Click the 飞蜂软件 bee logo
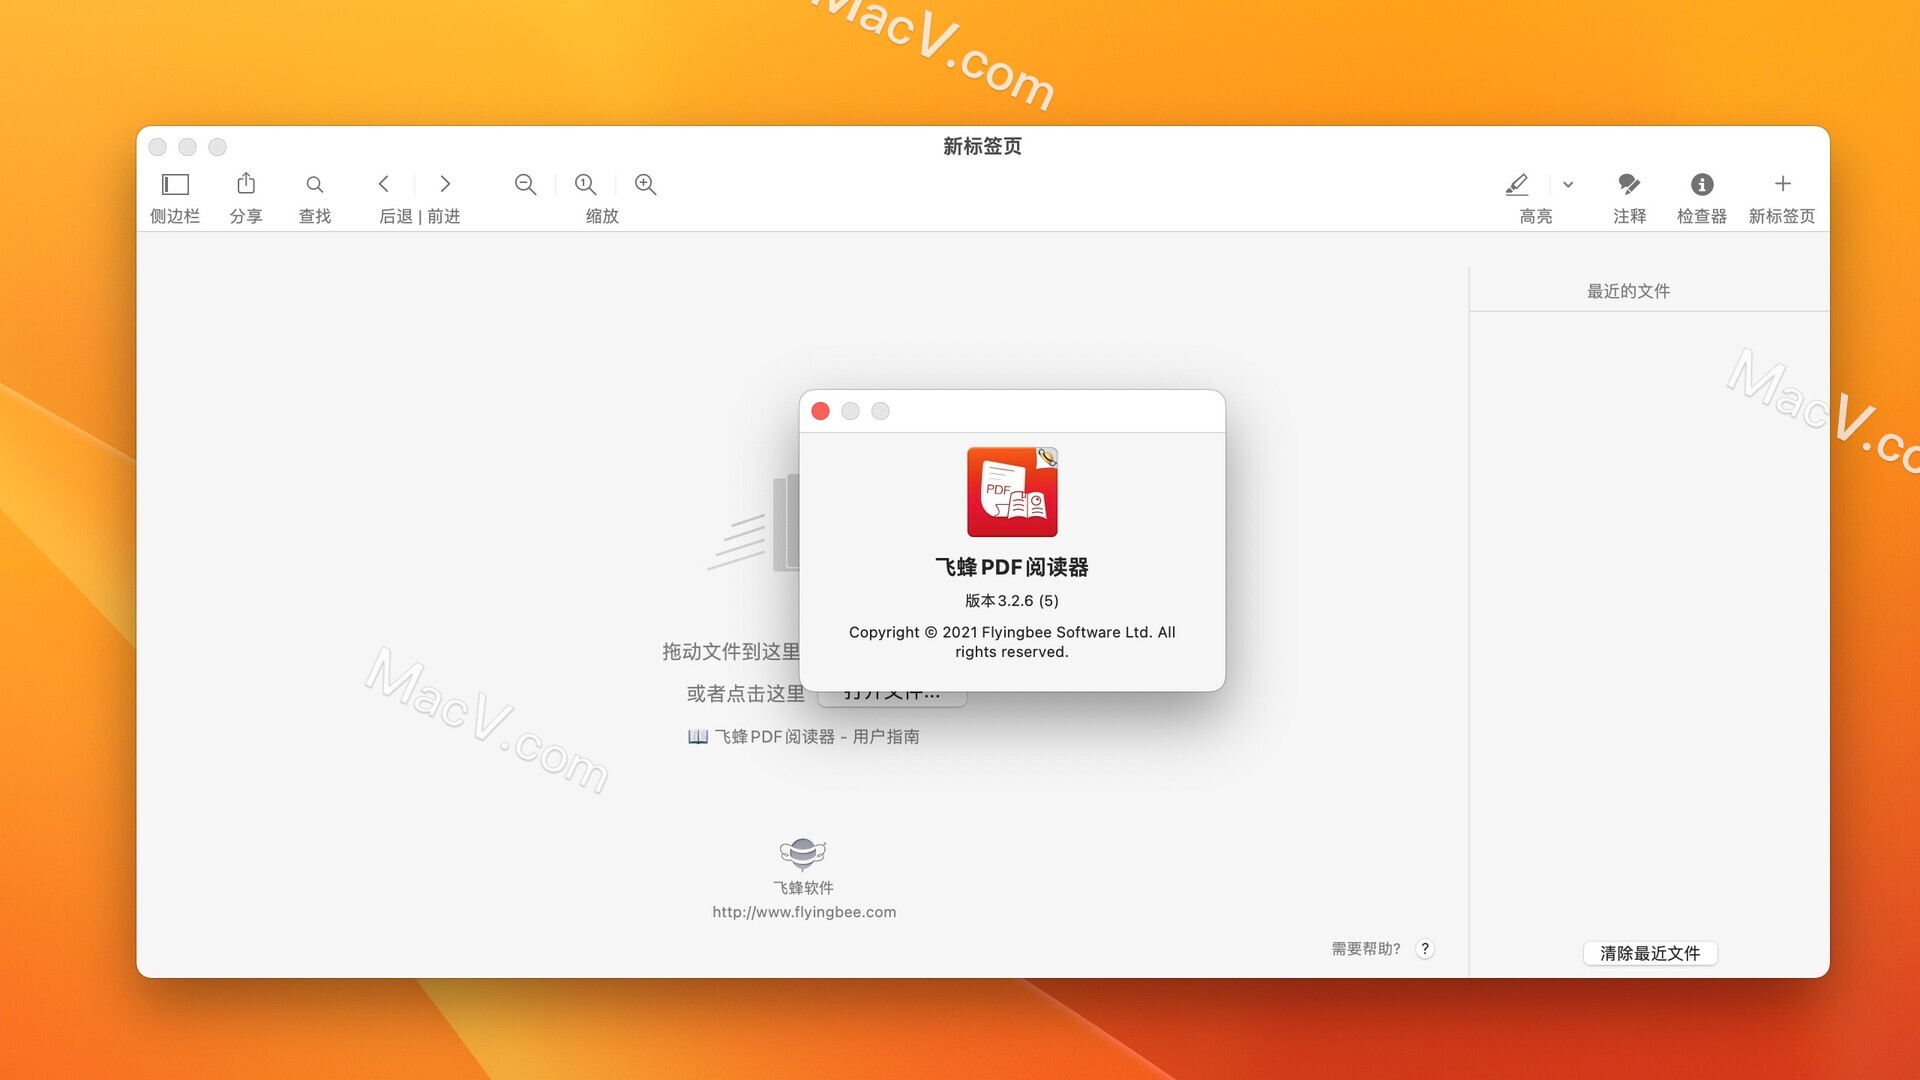 click(803, 854)
